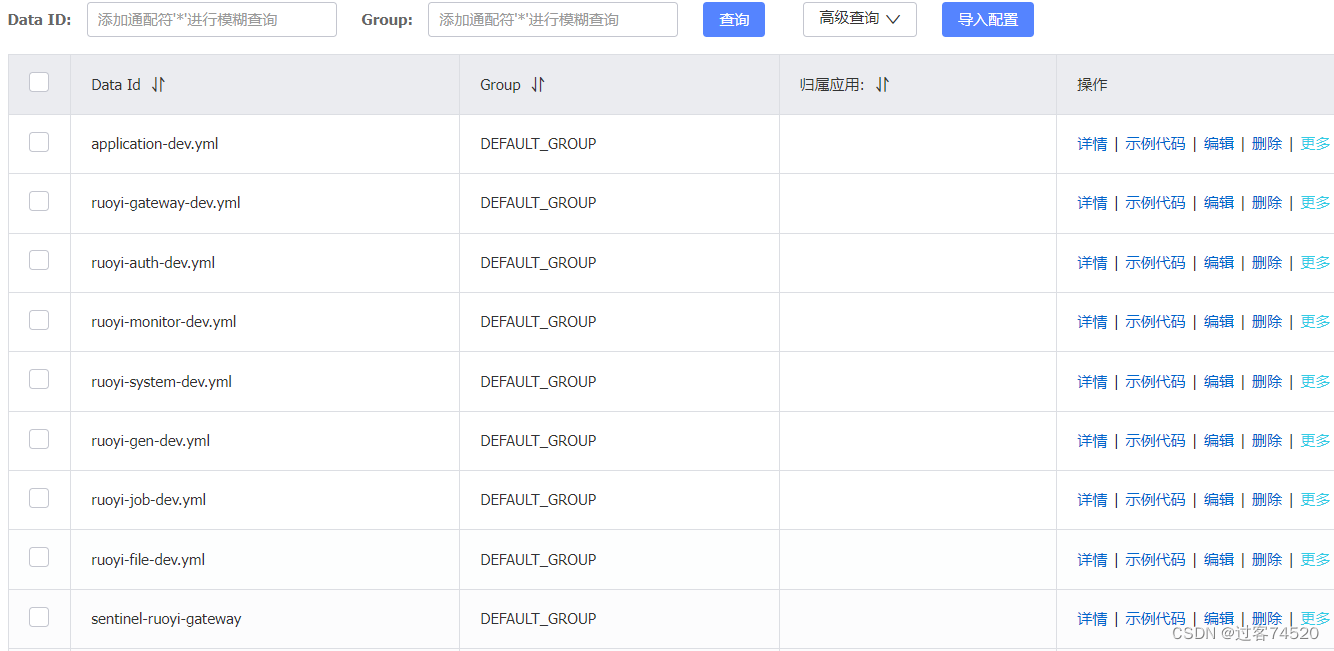1334x651 pixels.
Task: Click 删除 for ruoyi-gateway-dev.yml
Action: (x=1267, y=203)
